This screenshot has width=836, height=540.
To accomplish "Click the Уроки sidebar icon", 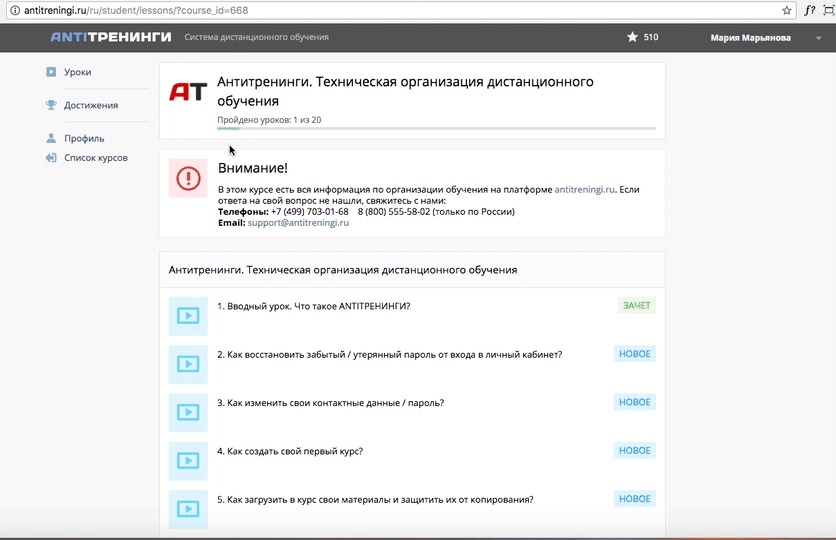I will [x=51, y=72].
